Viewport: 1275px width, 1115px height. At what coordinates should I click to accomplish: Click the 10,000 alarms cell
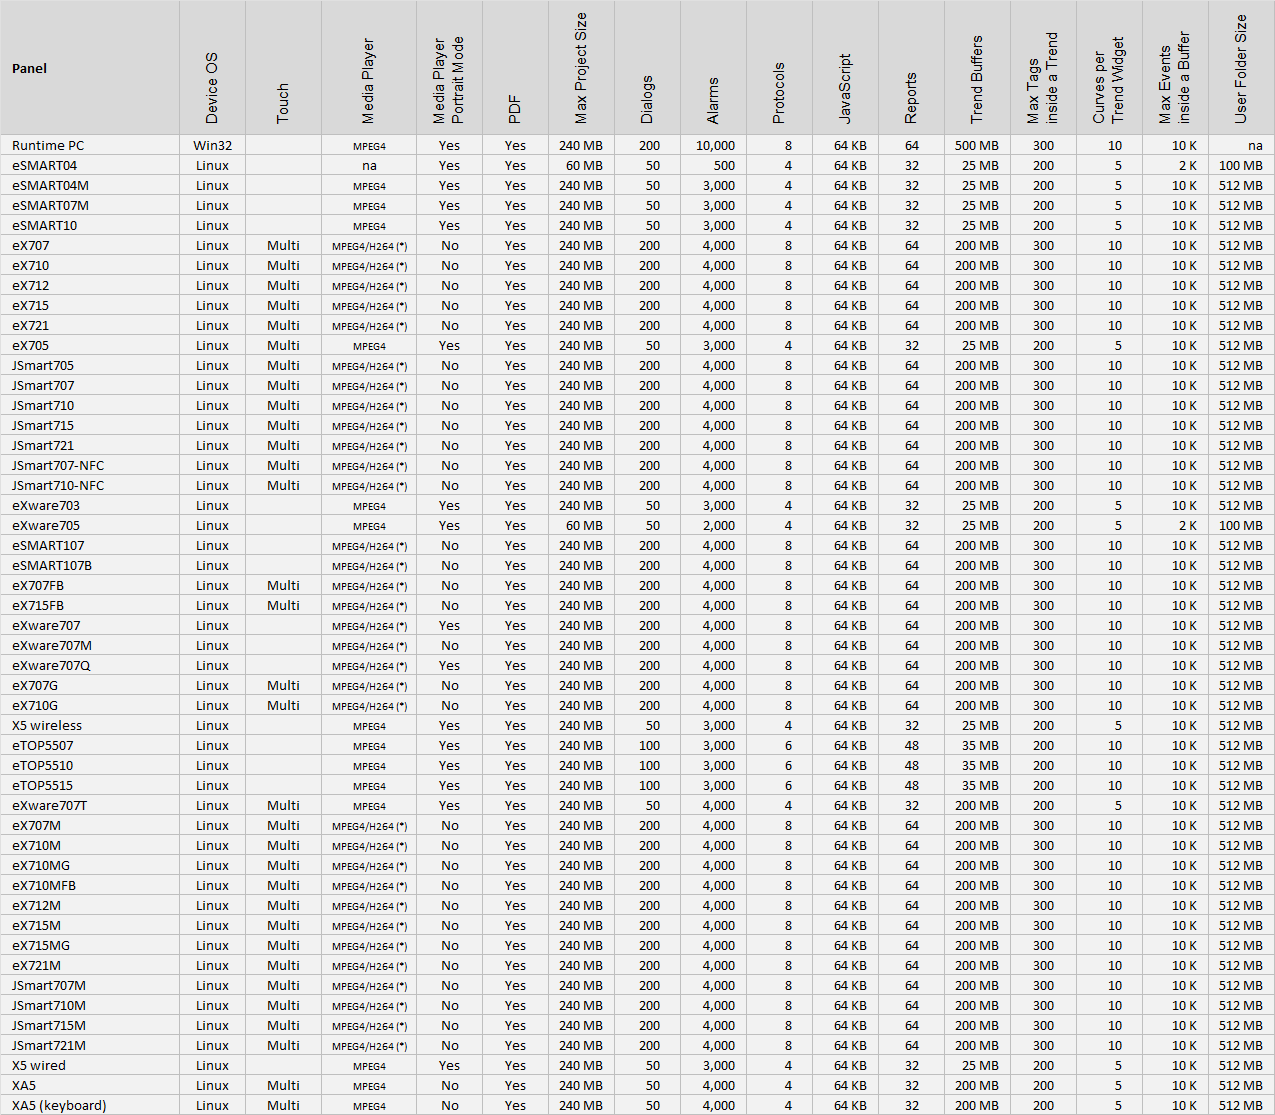tap(715, 145)
